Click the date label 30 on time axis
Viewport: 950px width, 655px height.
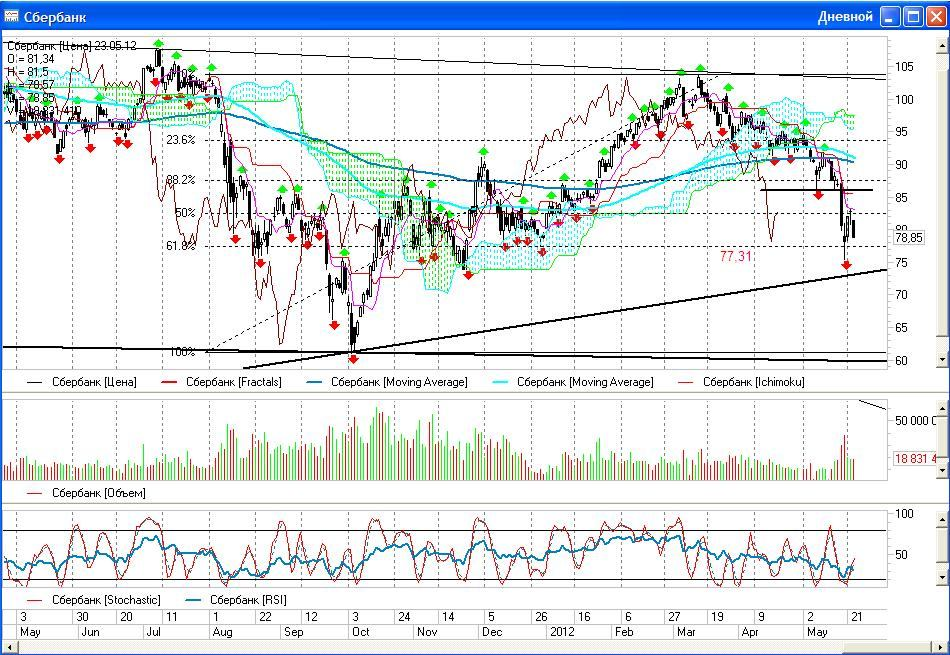[x=82, y=617]
